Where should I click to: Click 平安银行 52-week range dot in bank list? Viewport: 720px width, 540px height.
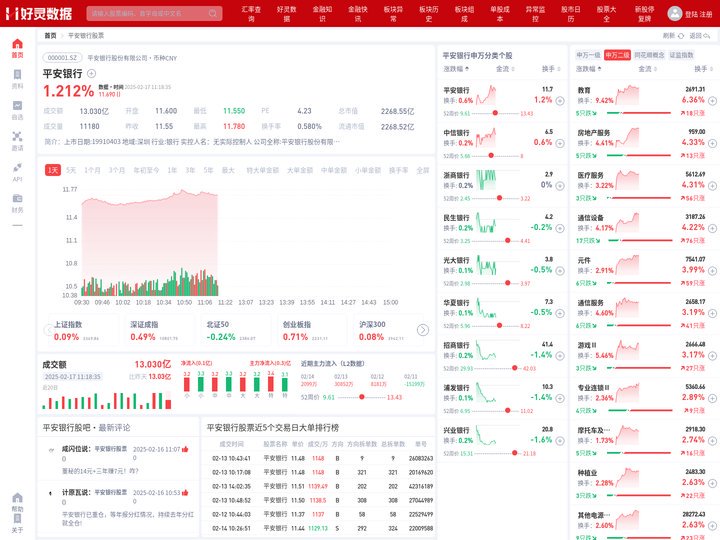click(495, 113)
